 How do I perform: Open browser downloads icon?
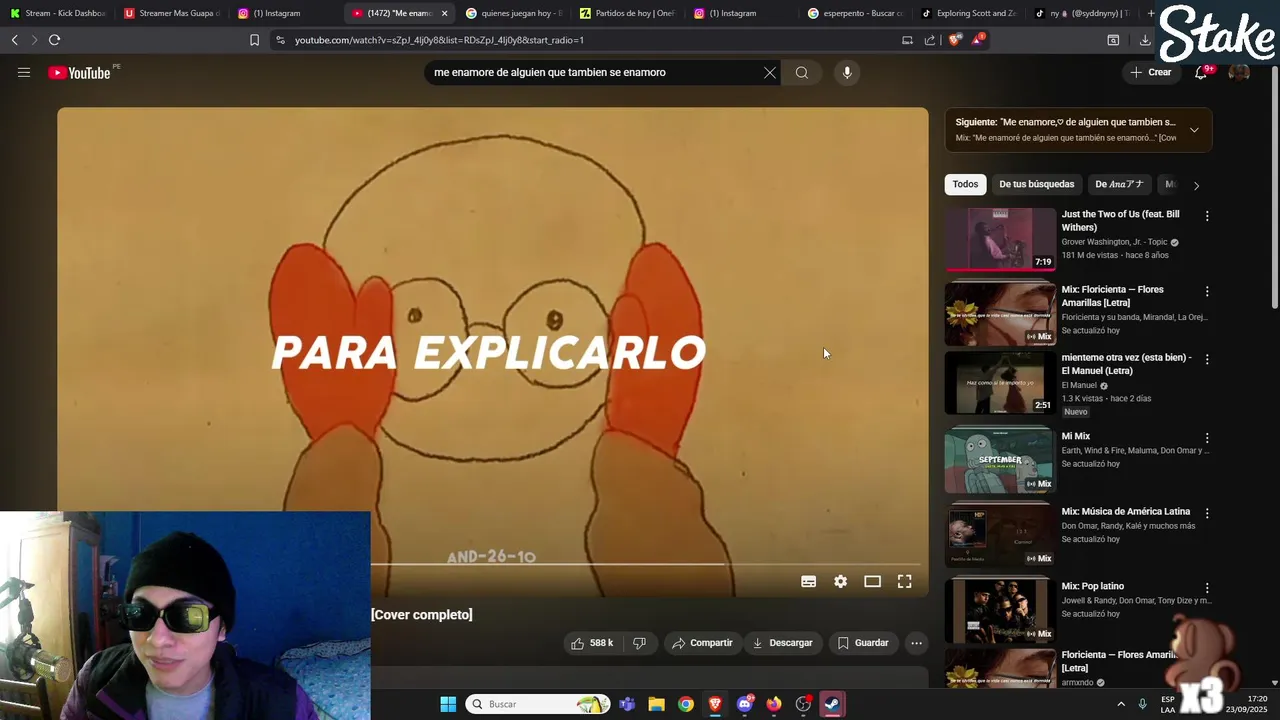point(1145,40)
